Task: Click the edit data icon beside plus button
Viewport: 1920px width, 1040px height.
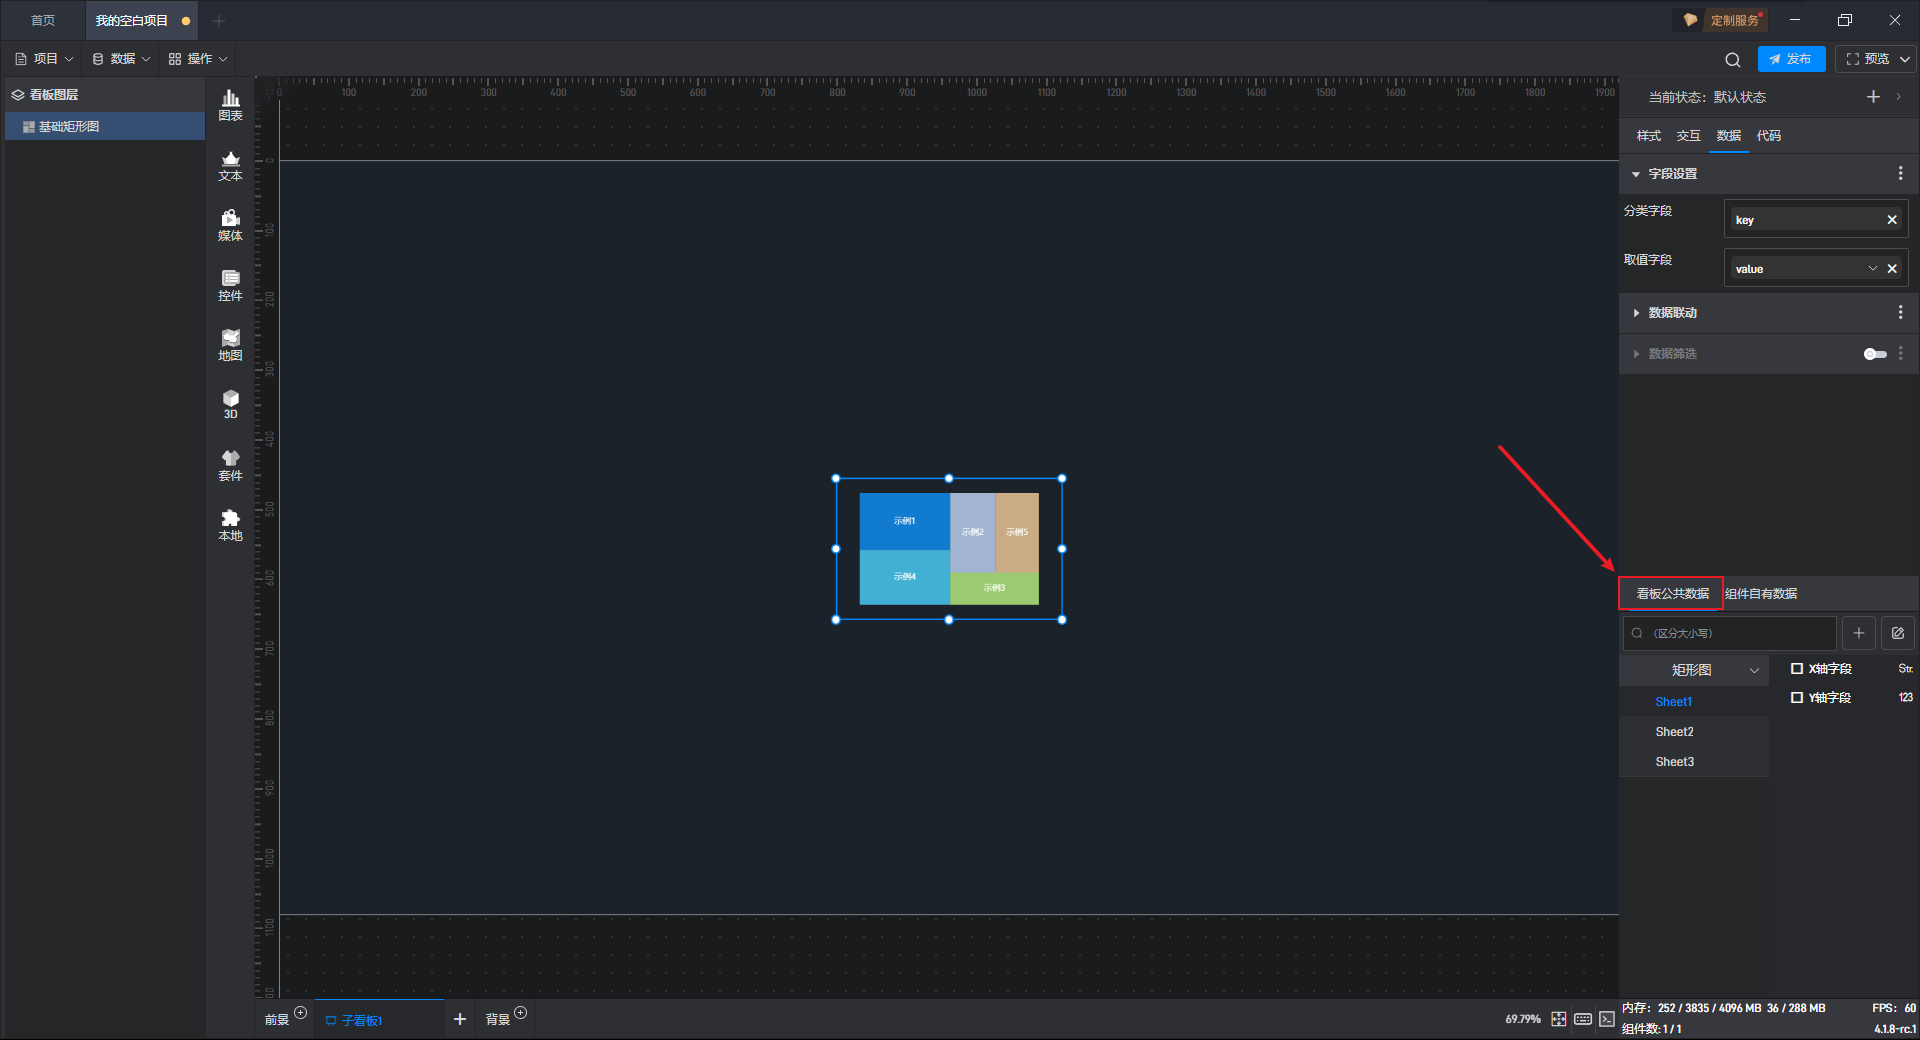Action: pos(1897,633)
